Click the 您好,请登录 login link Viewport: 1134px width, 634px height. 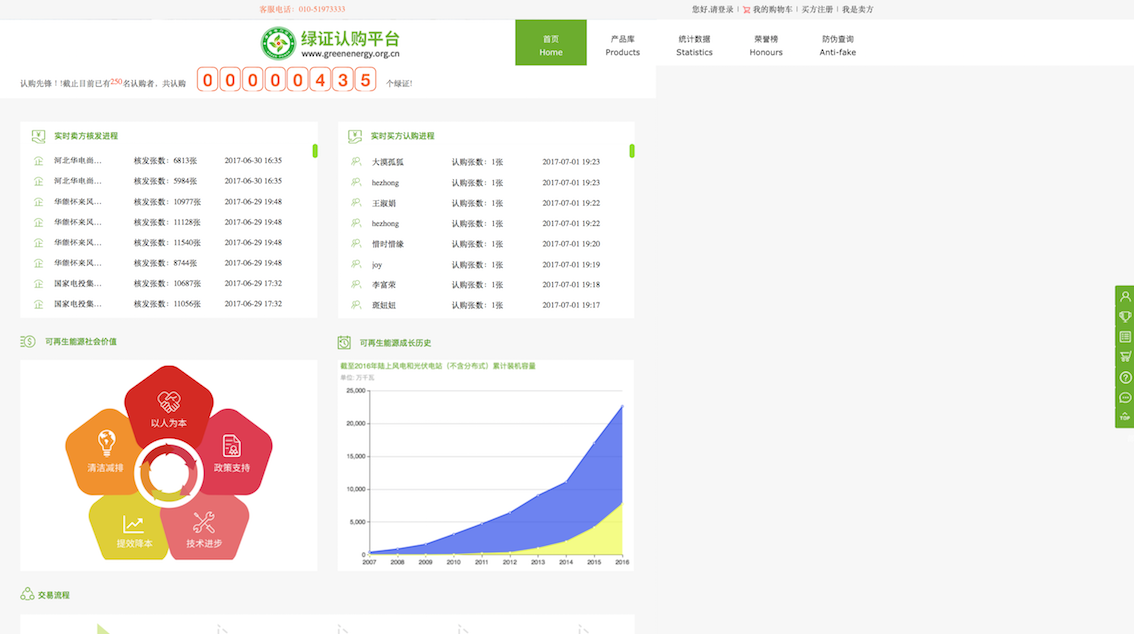[712, 10]
